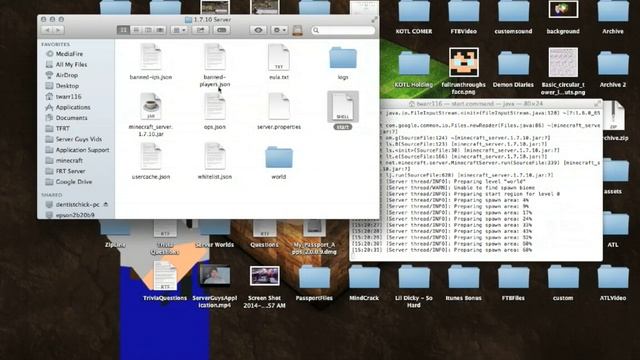Select Itunes Bonus desktop folder
640x360 pixels.
click(x=464, y=277)
